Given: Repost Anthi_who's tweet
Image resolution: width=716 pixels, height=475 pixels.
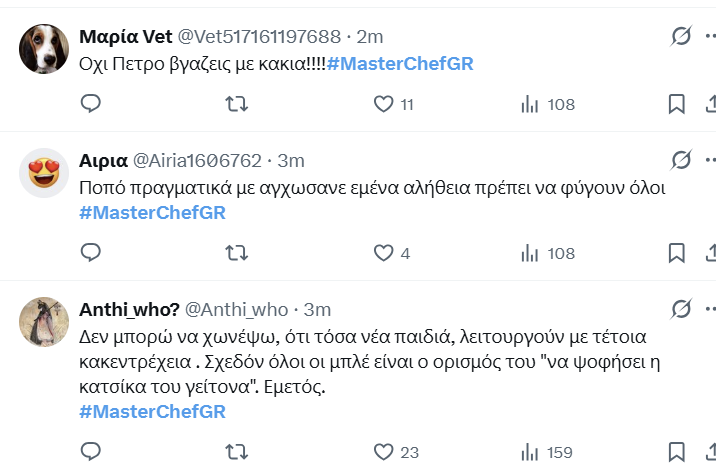Looking at the screenshot, I should (x=237, y=453).
